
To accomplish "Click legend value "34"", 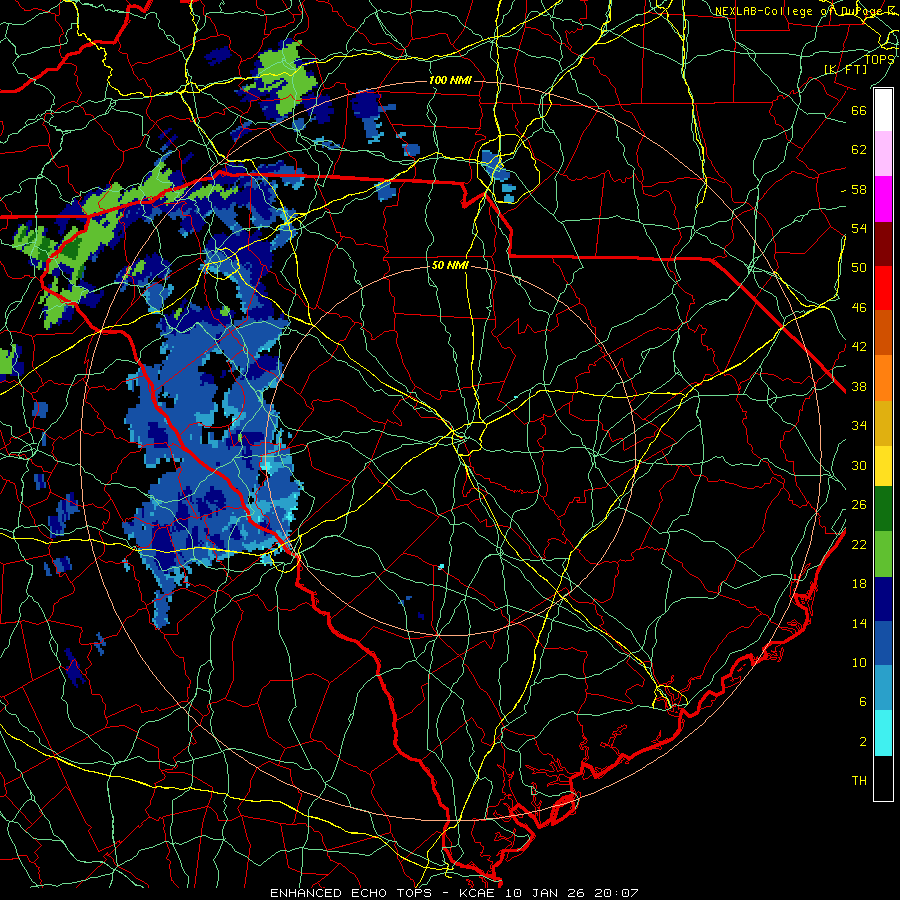I will pos(859,426).
